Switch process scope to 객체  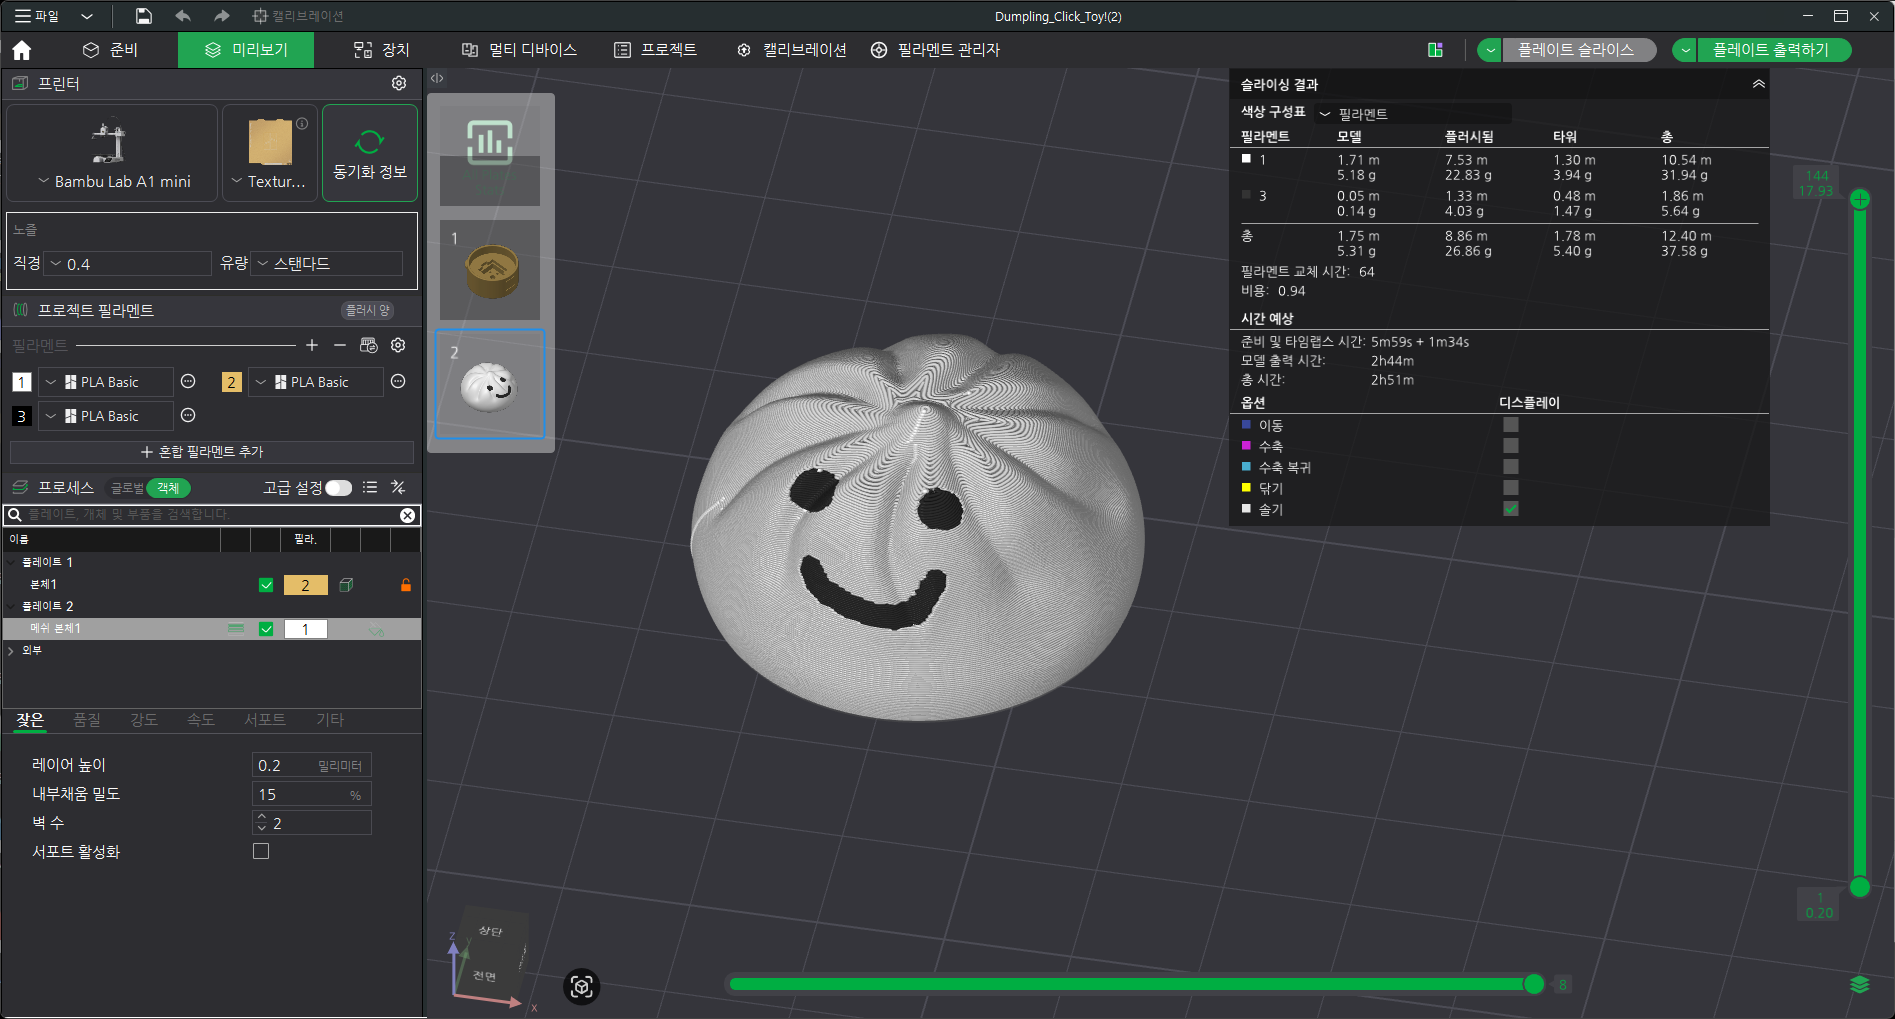(x=168, y=488)
